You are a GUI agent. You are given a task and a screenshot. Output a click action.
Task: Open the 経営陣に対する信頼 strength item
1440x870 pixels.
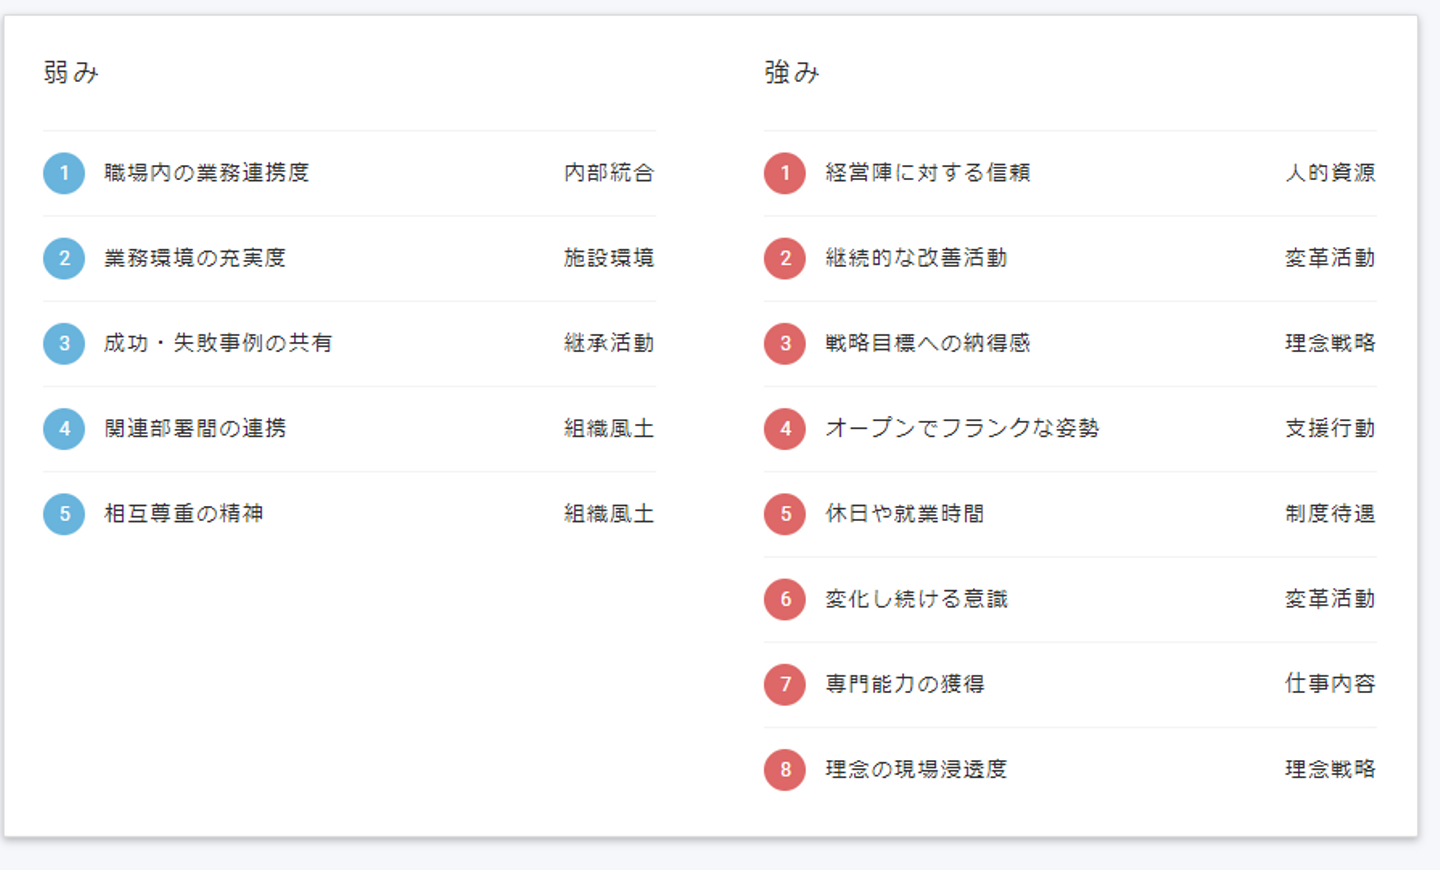927,173
